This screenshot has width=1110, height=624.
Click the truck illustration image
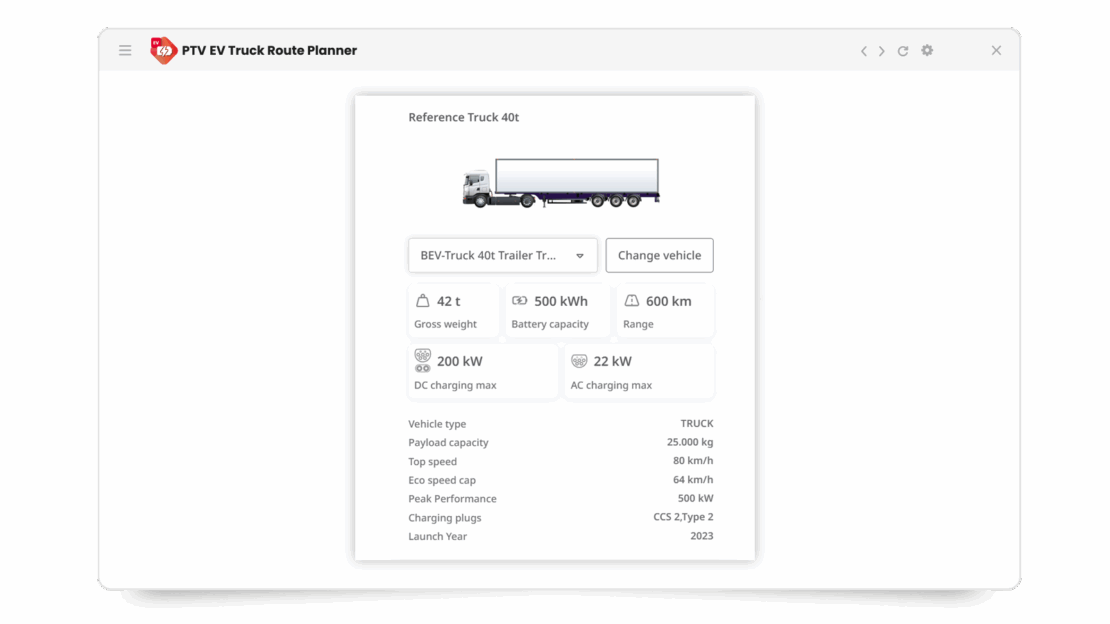click(560, 183)
